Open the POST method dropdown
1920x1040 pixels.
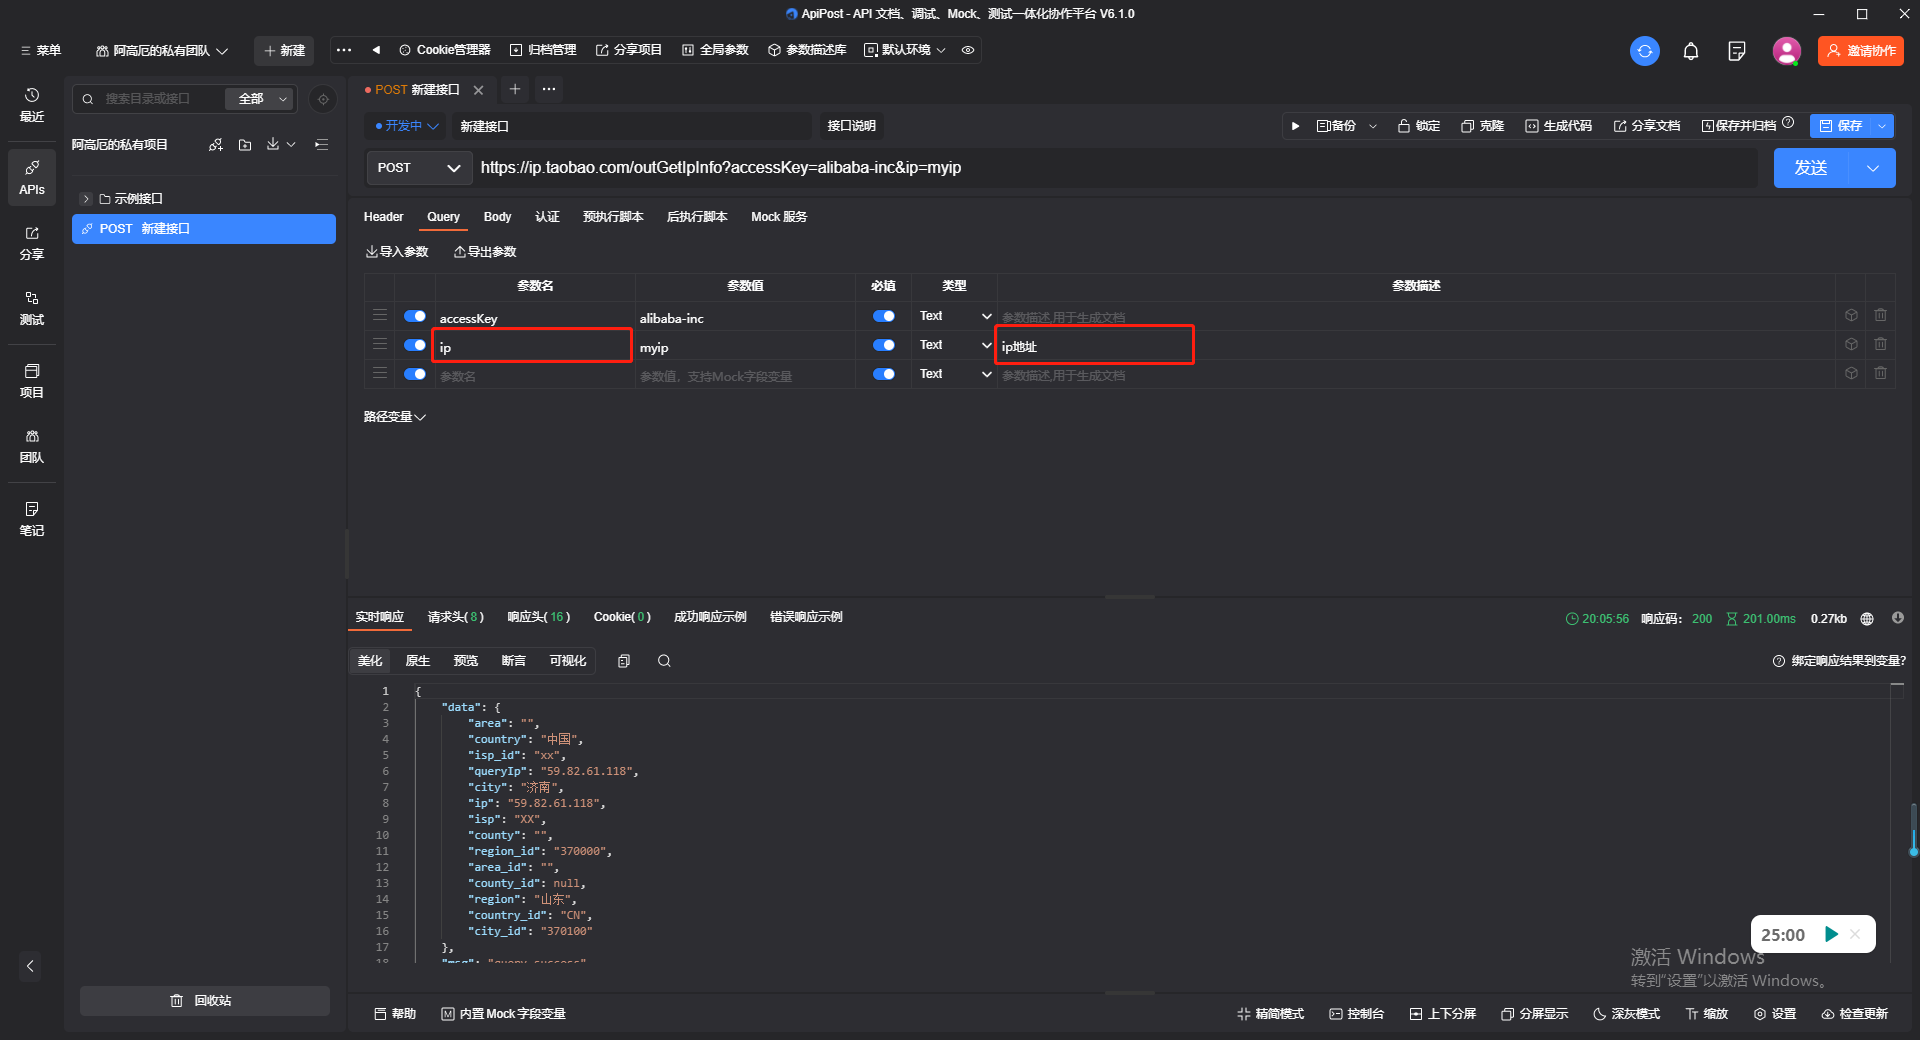[x=419, y=168]
